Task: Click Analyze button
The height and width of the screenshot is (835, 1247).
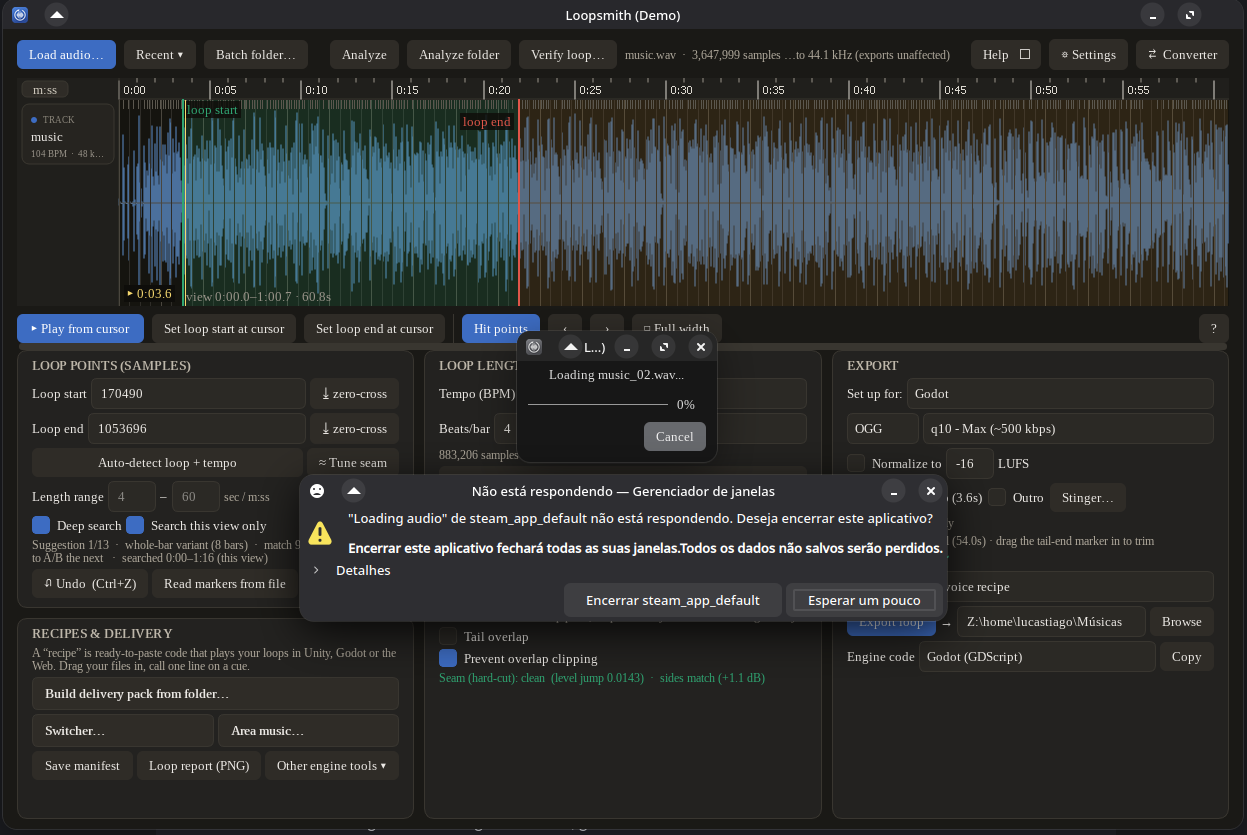Action: pos(364,55)
